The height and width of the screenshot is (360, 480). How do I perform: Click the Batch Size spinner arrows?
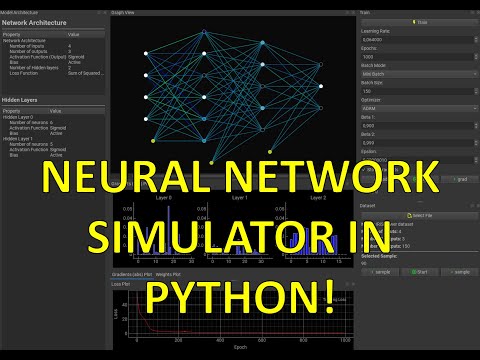[x=476, y=91]
